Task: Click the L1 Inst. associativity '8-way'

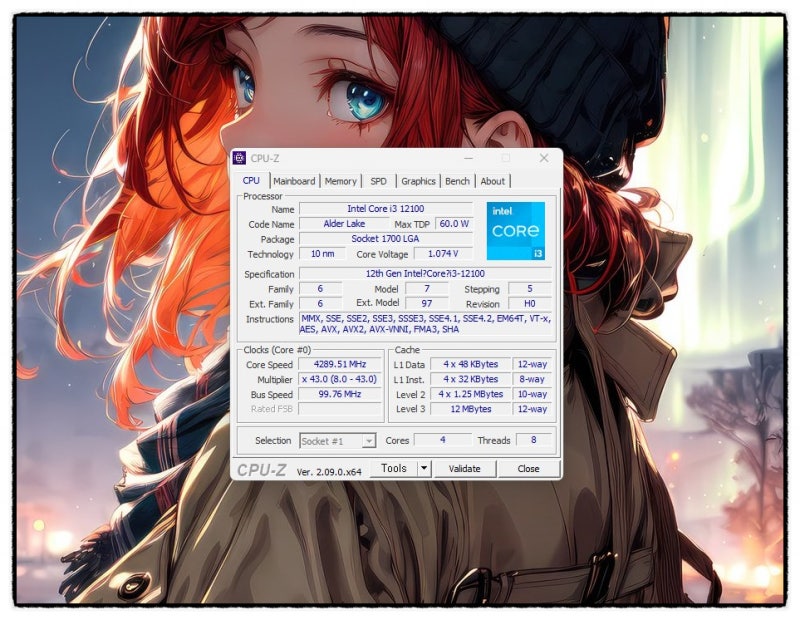Action: click(532, 379)
